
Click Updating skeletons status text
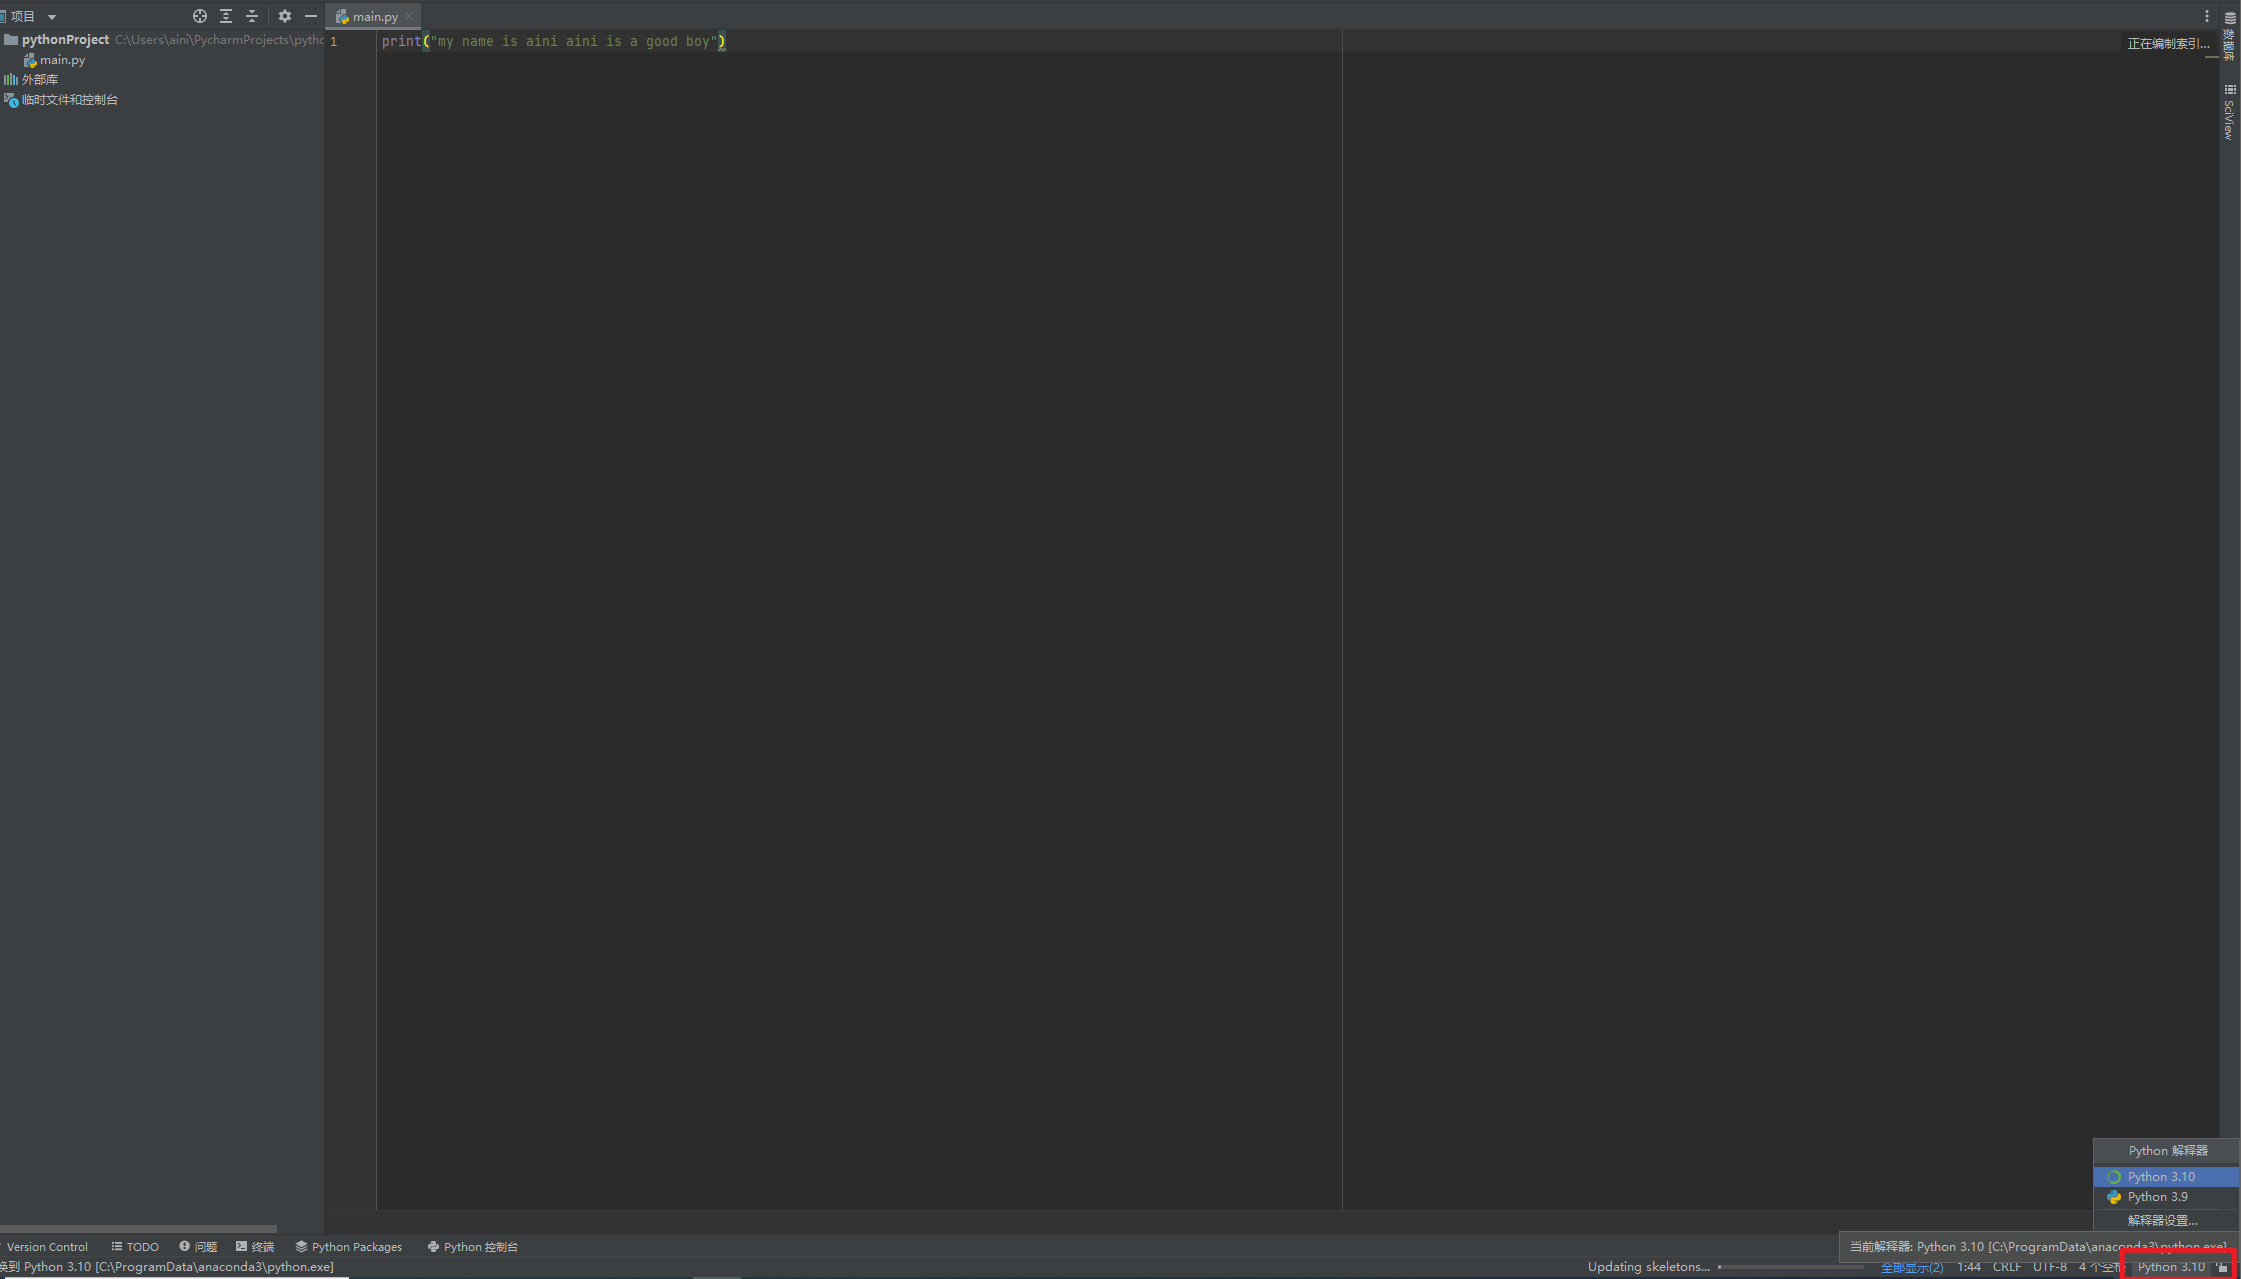[x=1648, y=1267]
